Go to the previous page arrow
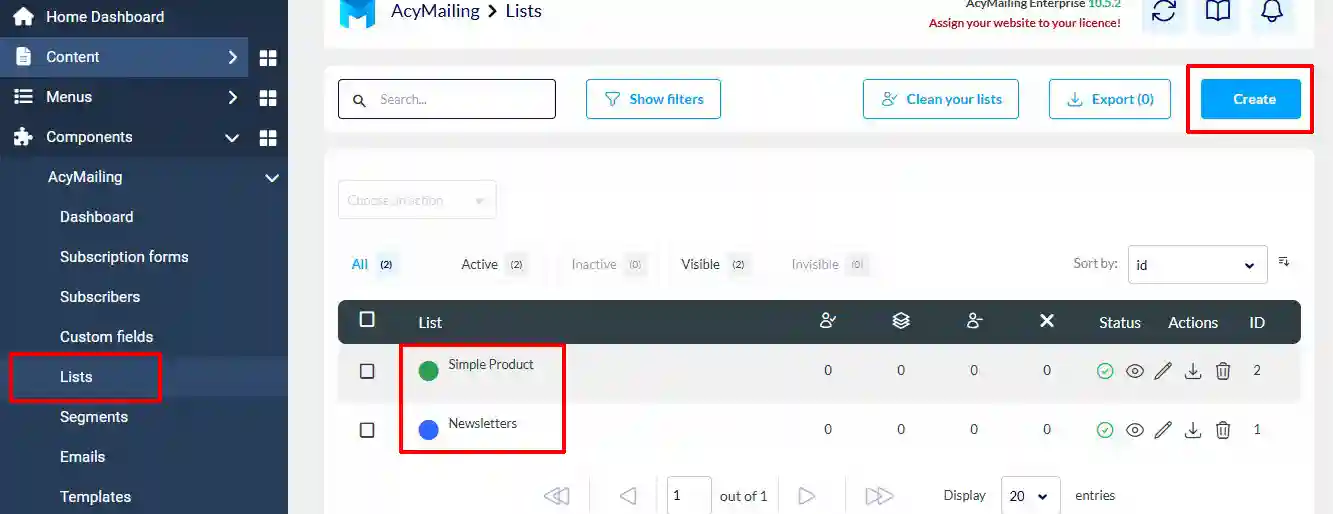Viewport: 1333px width, 514px height. point(628,496)
